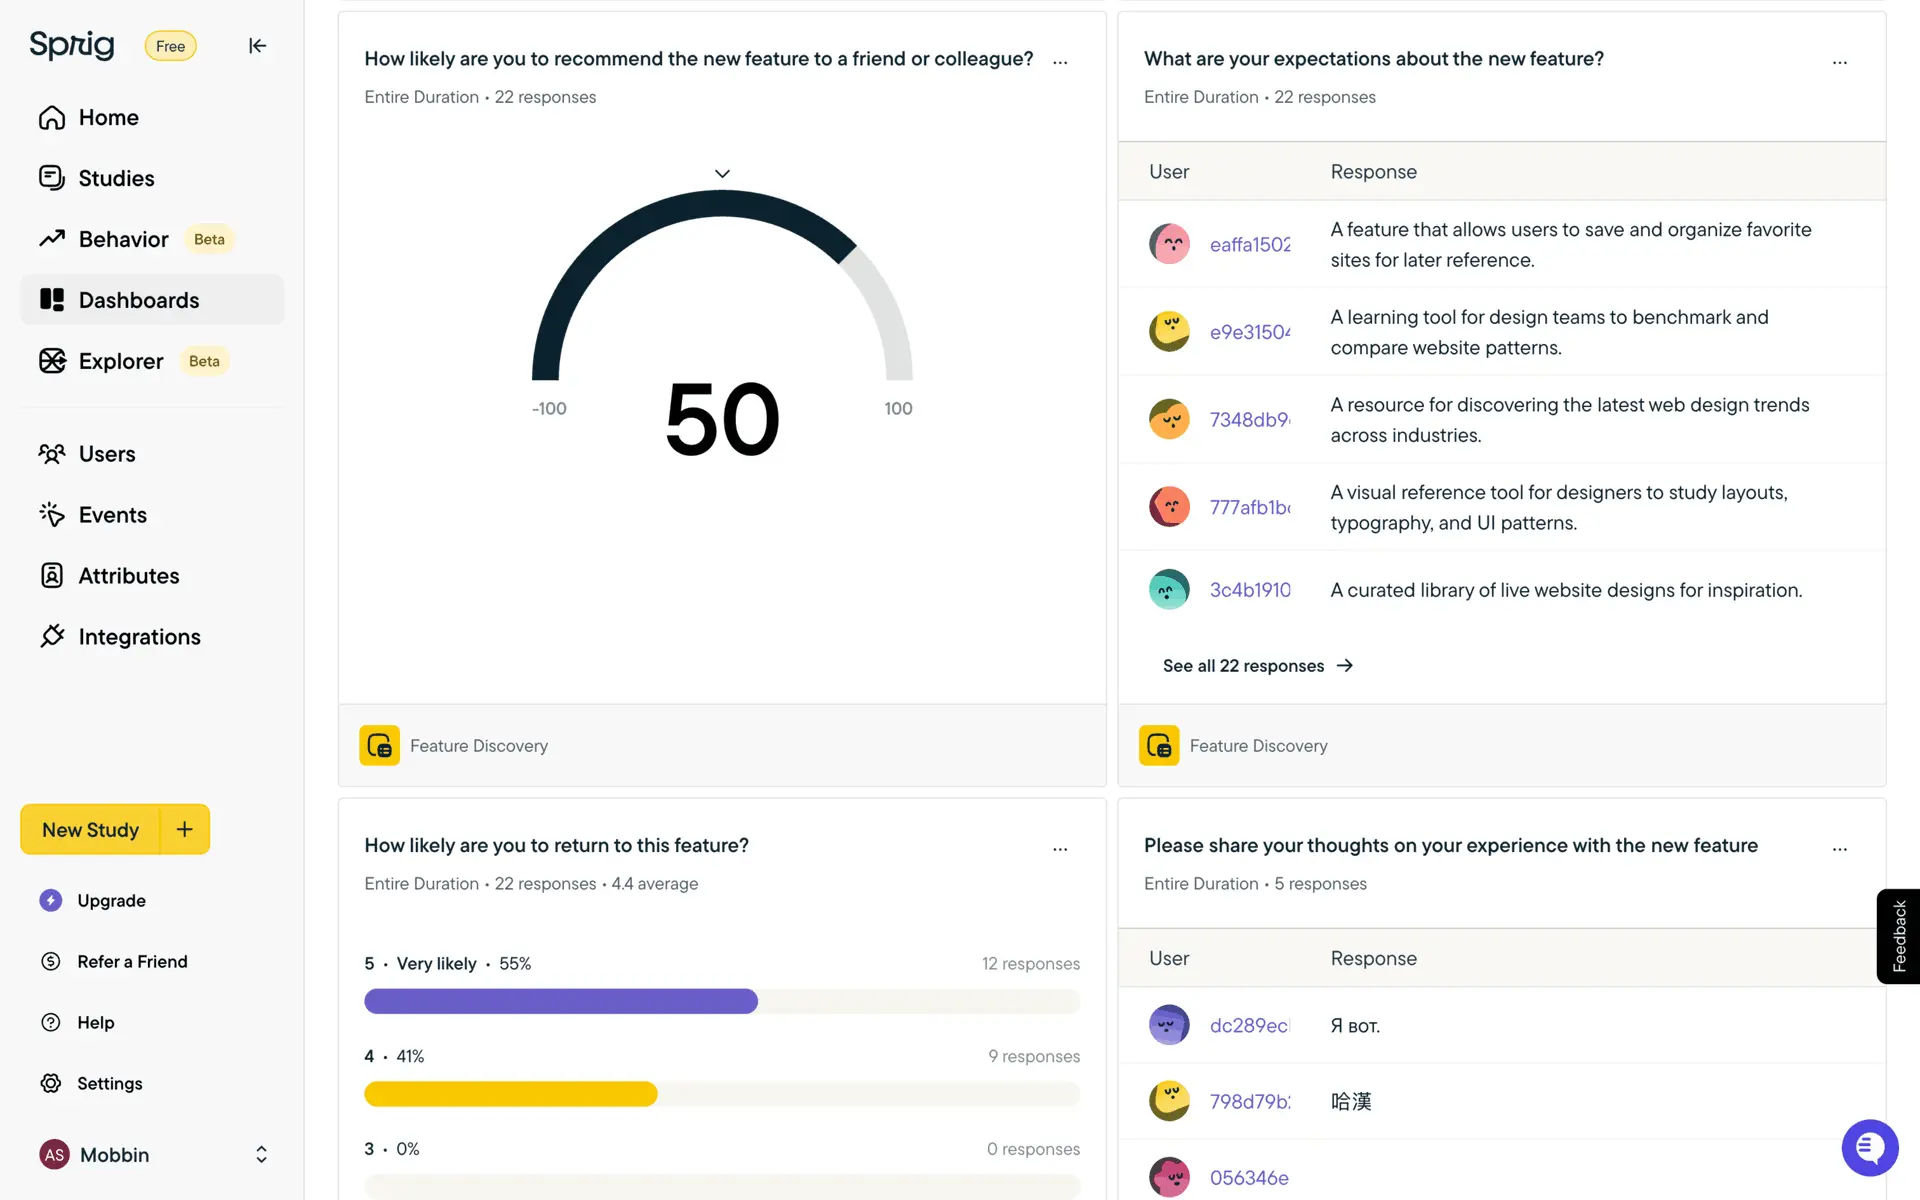Click avatar of user eaffa1502
The image size is (1920, 1200).
point(1168,244)
